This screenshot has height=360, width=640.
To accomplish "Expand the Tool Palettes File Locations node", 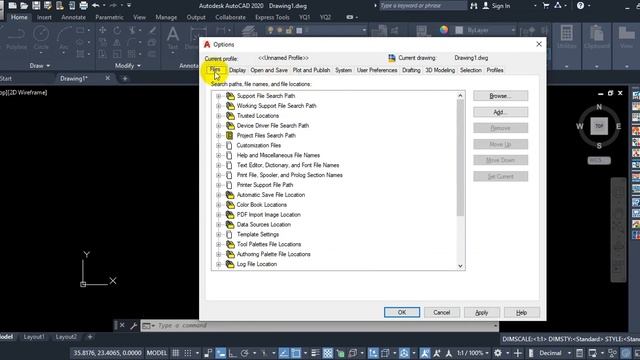I will coord(218,244).
